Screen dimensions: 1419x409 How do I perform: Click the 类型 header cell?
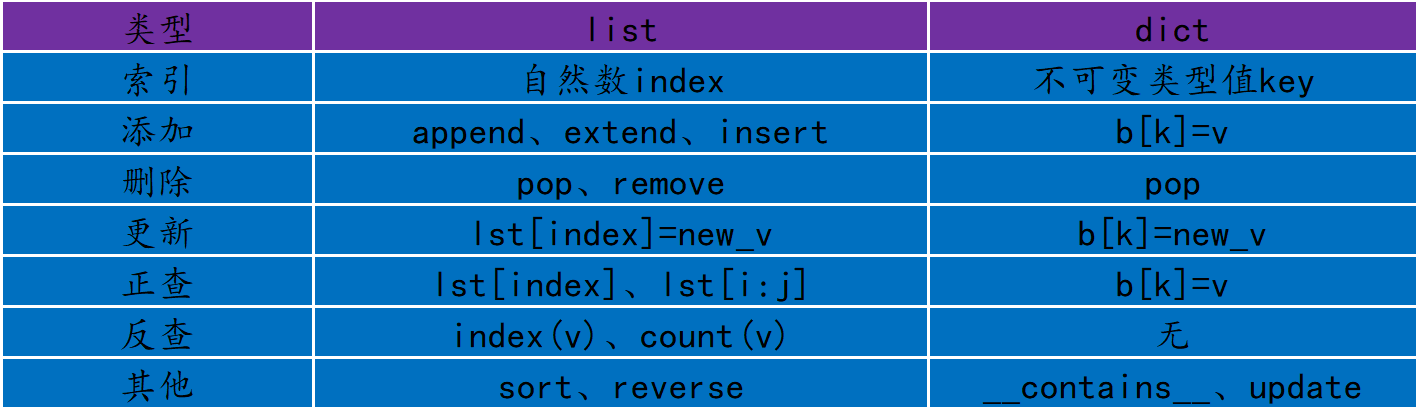click(157, 28)
